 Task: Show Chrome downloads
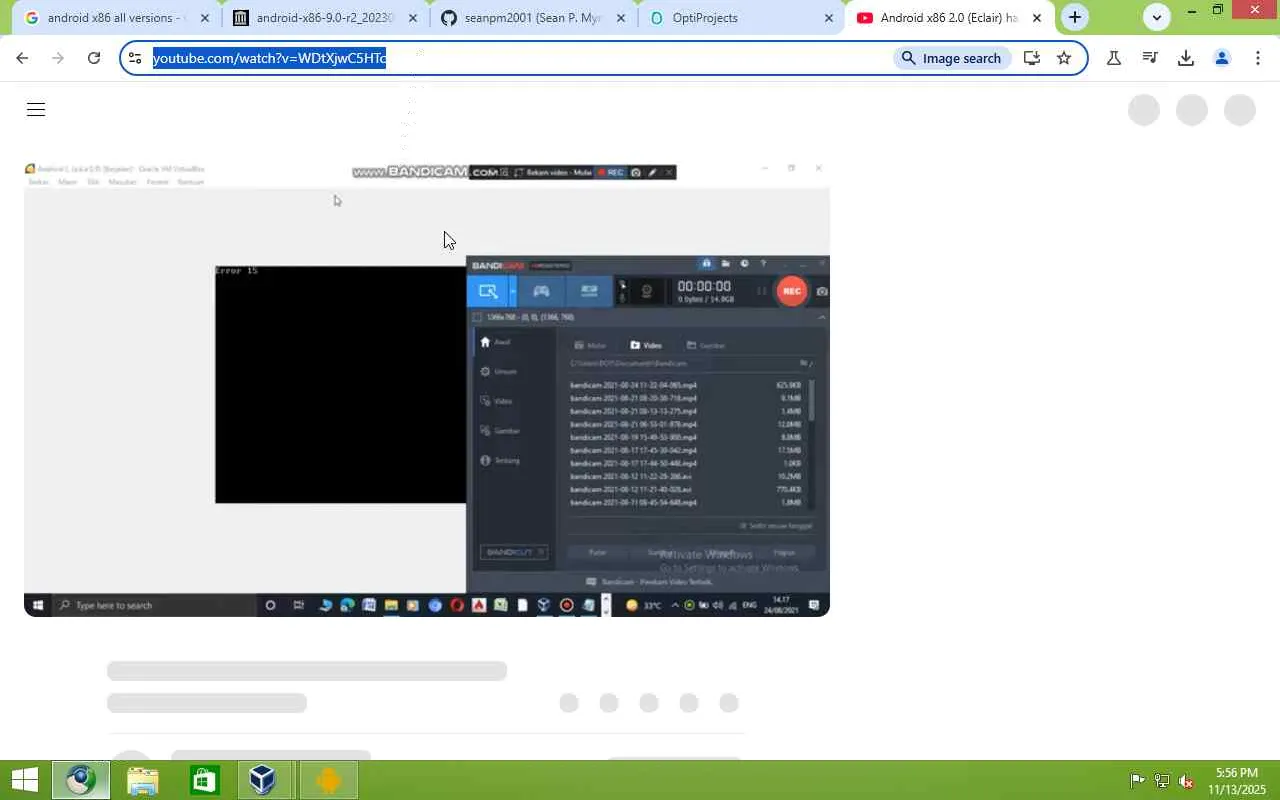point(1186,58)
